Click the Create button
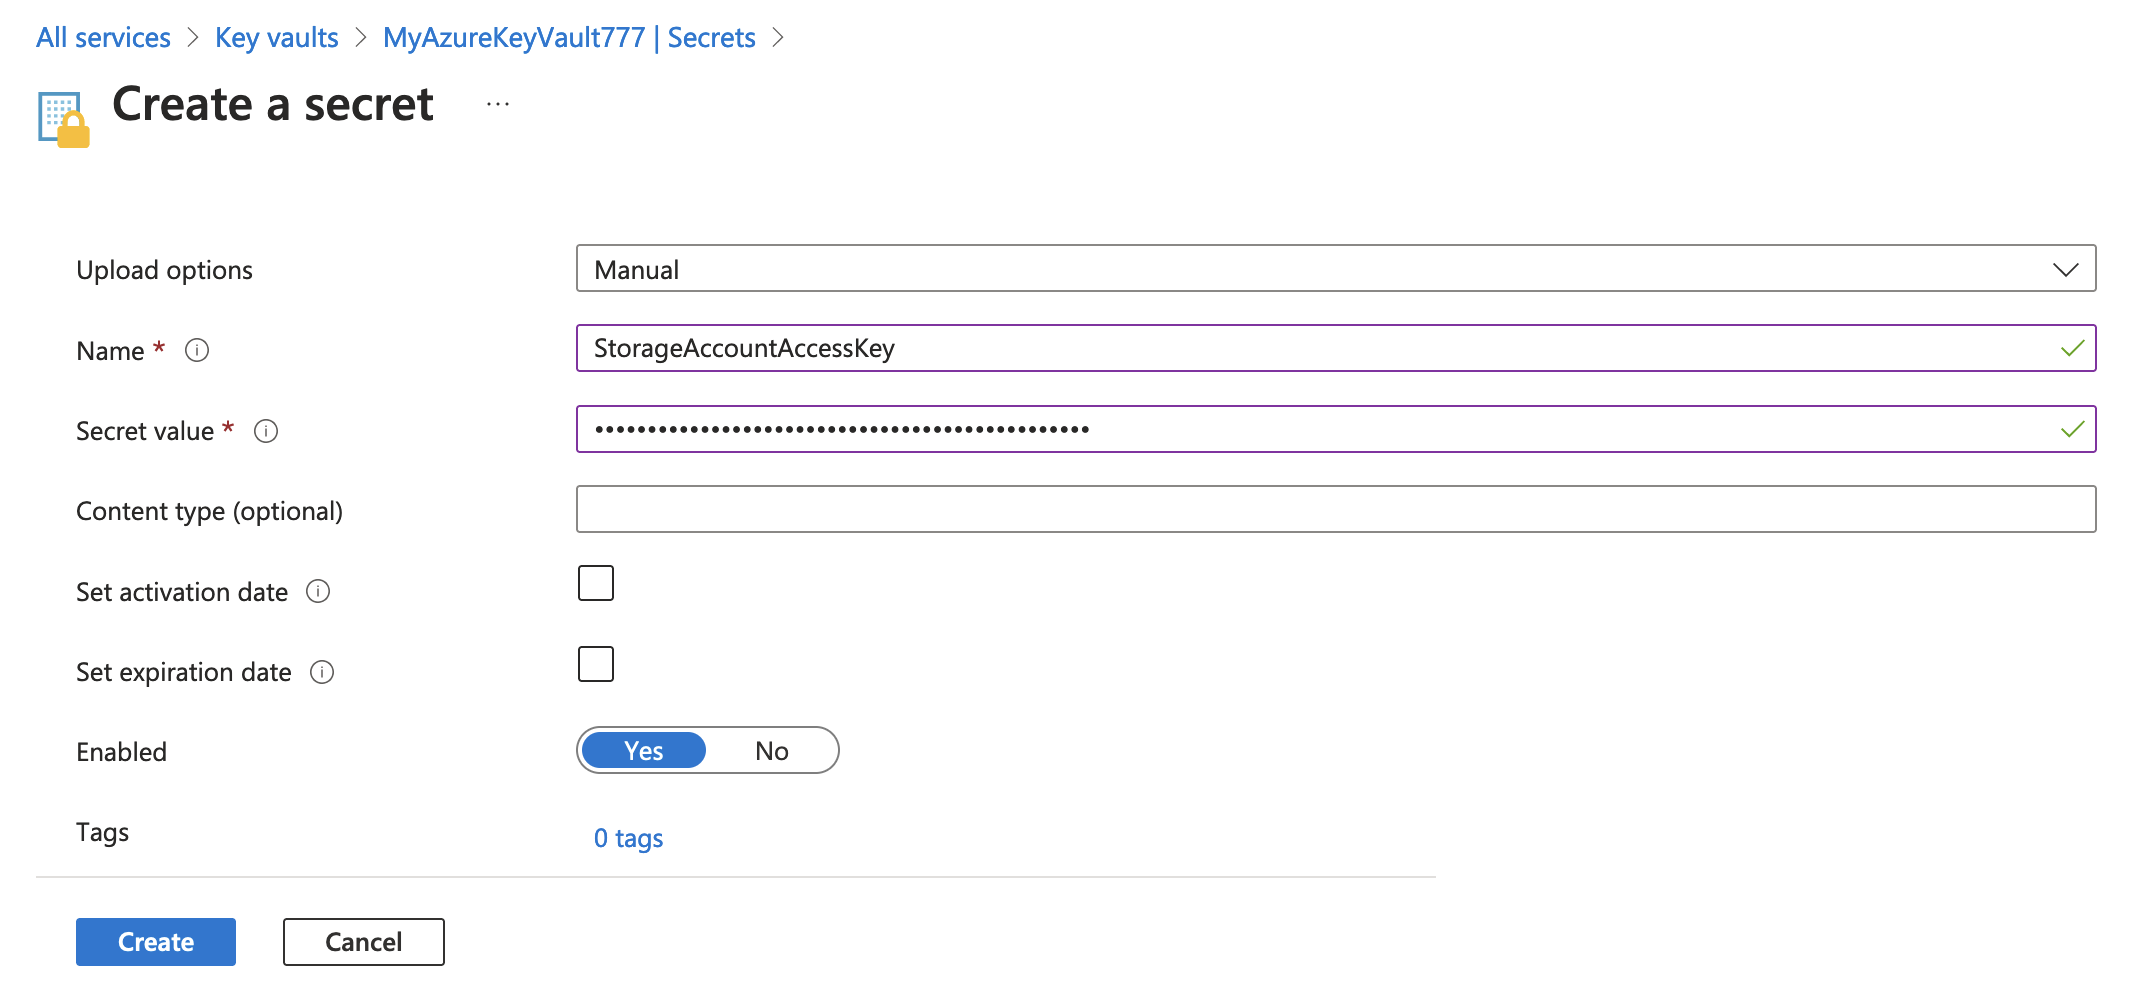 (x=156, y=942)
